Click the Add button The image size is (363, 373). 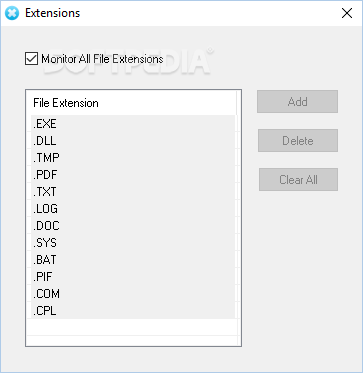pyautogui.click(x=297, y=102)
